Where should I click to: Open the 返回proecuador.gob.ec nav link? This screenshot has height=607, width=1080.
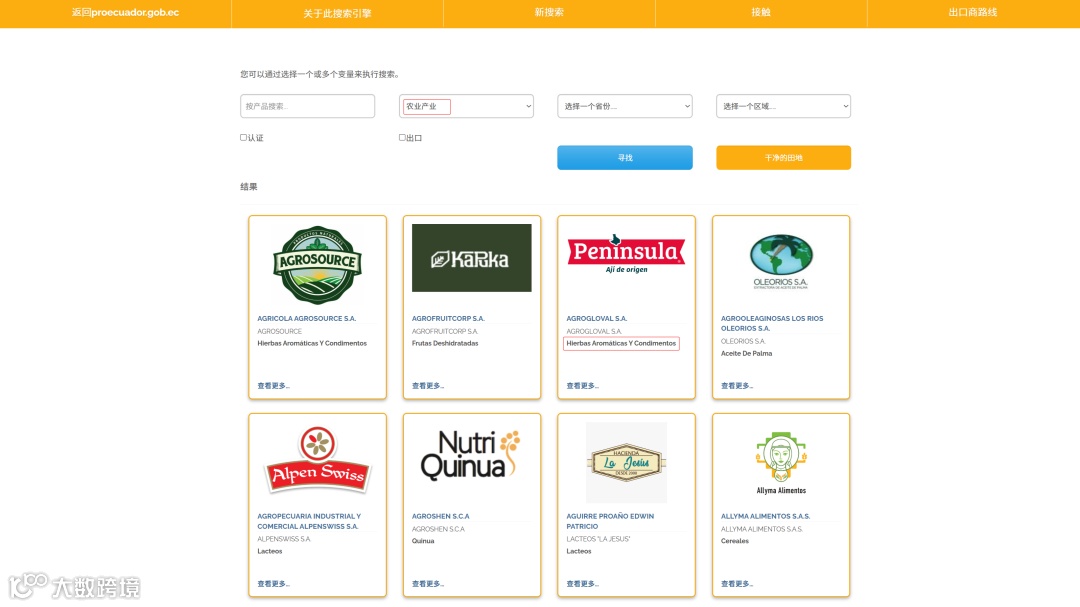(125, 12)
